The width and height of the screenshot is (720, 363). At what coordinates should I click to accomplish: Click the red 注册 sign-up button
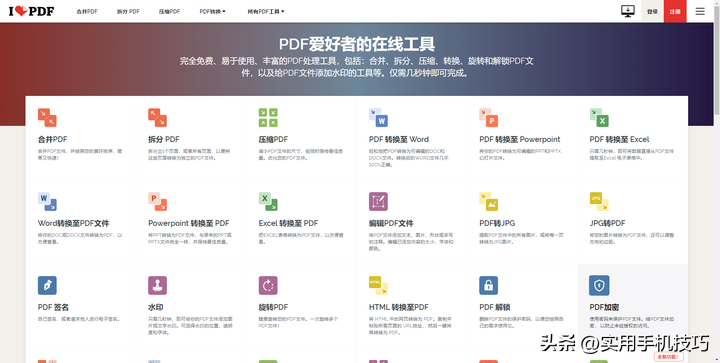tap(675, 11)
